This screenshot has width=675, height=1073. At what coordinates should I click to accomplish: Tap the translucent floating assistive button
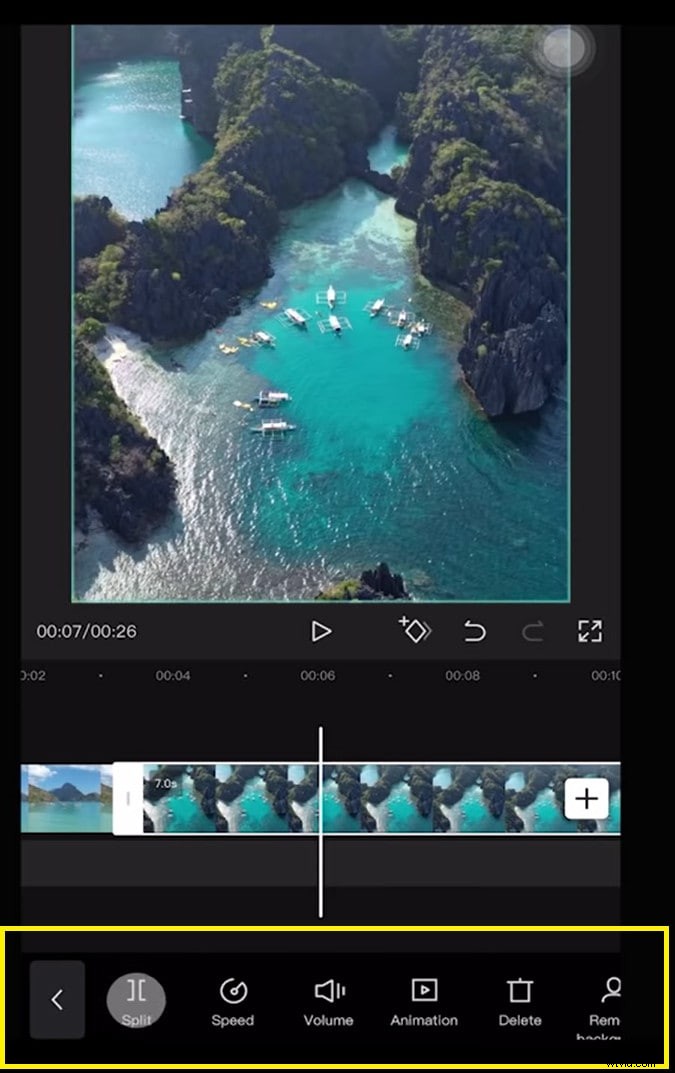coord(563,49)
